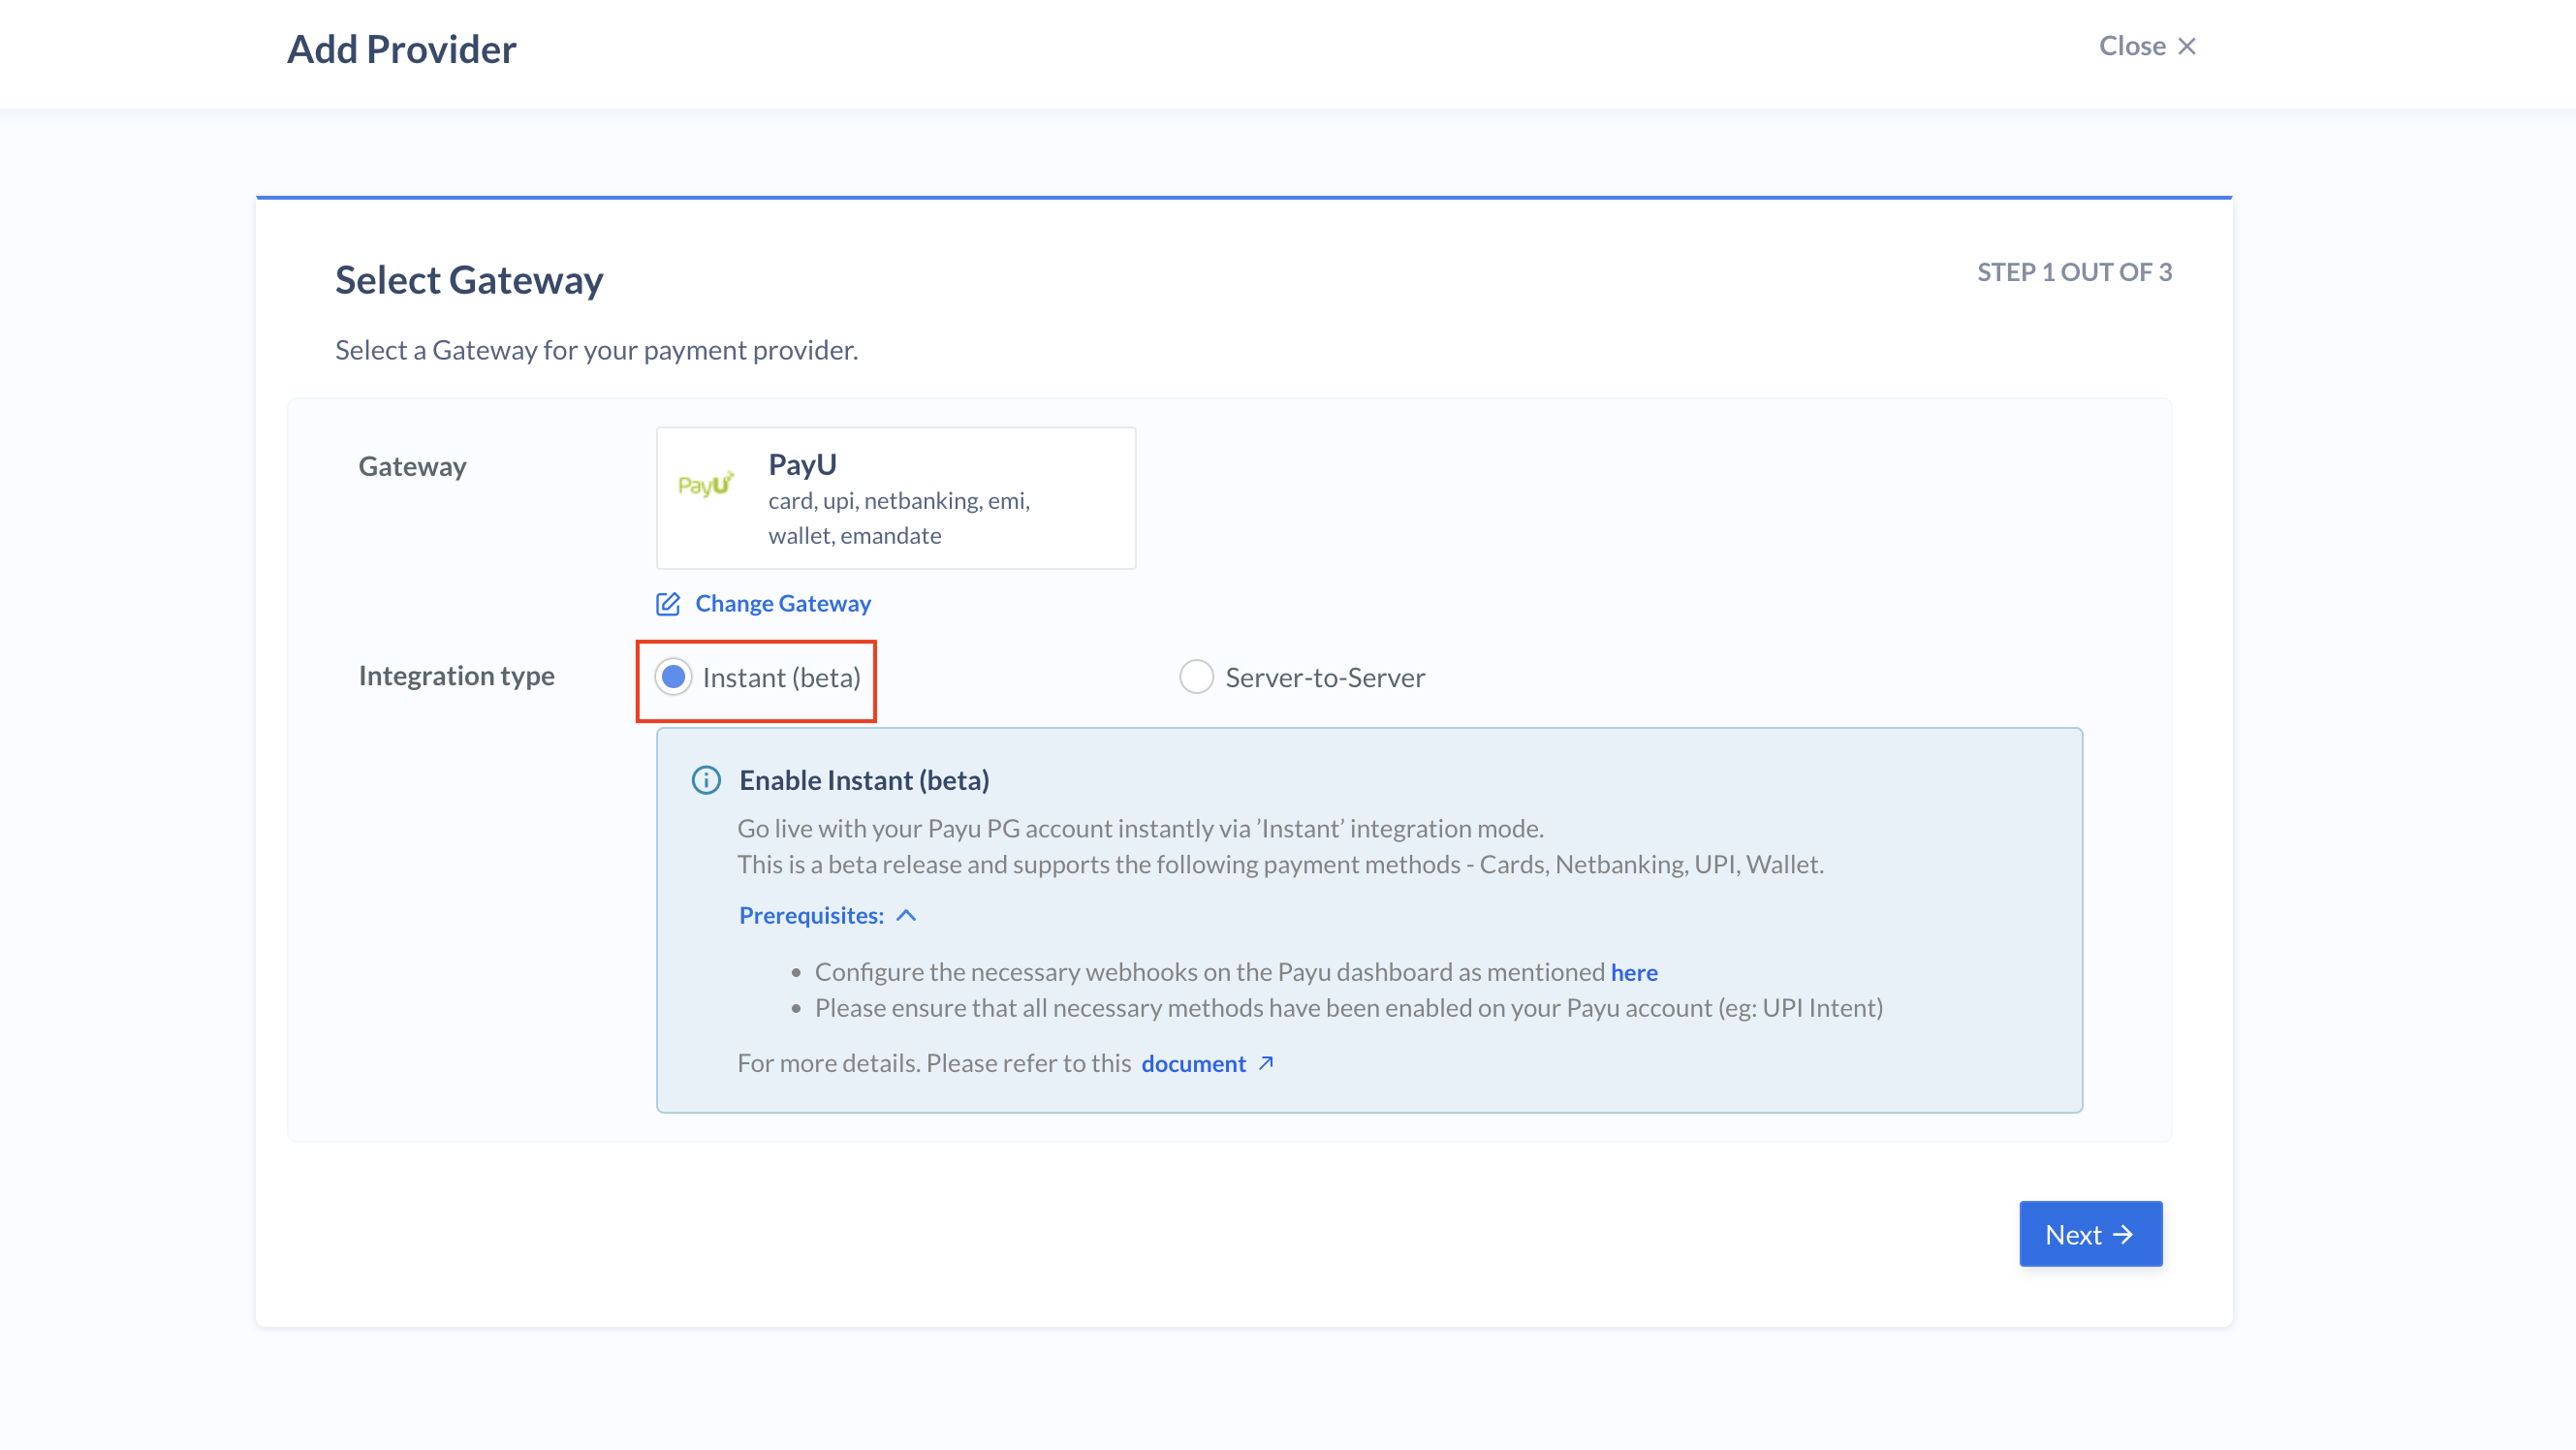Click the Enable Instant (beta) heading
Screen dimensions: 2576x1450
864,780
